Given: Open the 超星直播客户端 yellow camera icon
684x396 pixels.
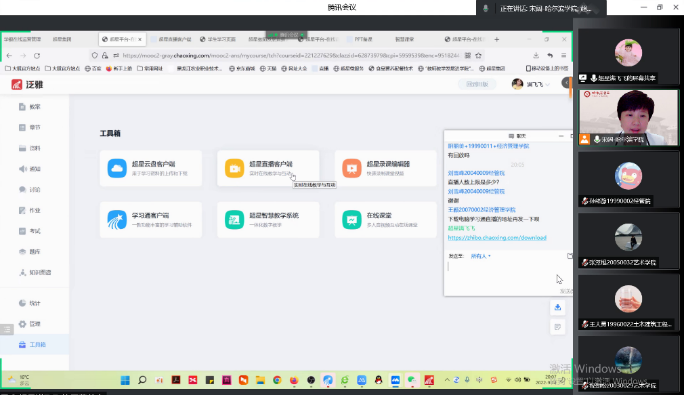Looking at the screenshot, I should pyautogui.click(x=234, y=168).
